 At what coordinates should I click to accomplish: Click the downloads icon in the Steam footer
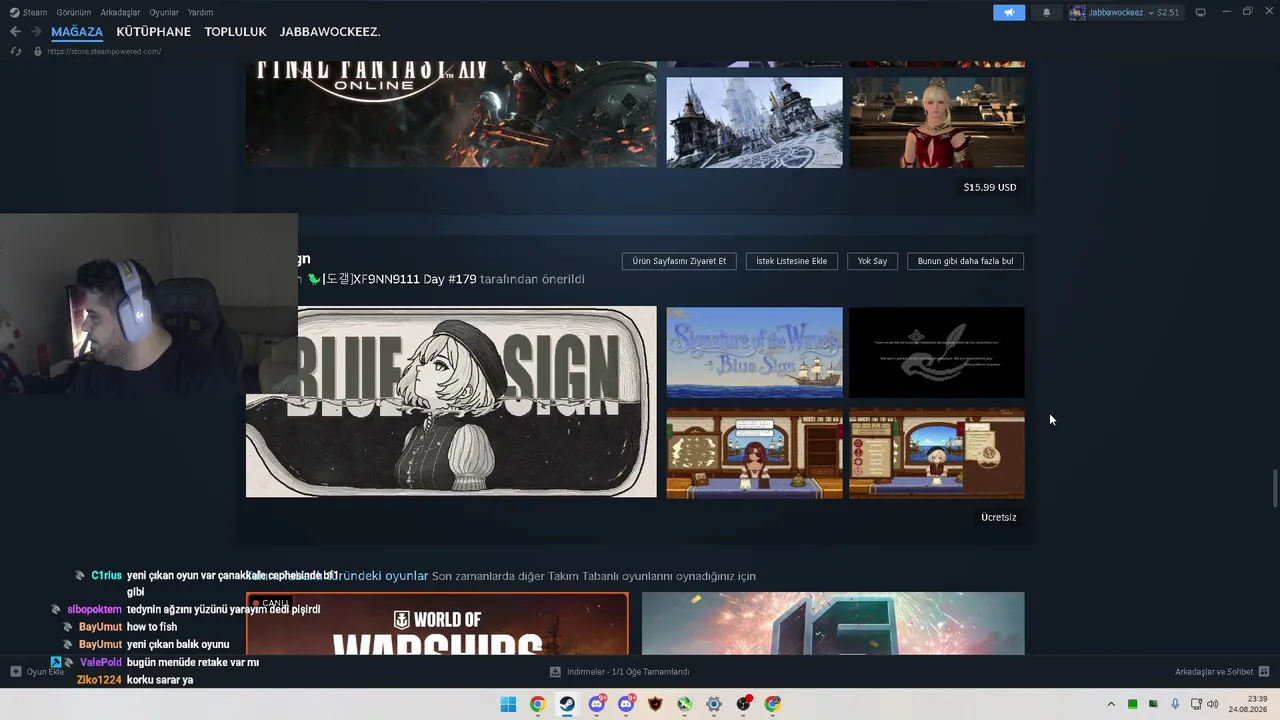coord(556,672)
